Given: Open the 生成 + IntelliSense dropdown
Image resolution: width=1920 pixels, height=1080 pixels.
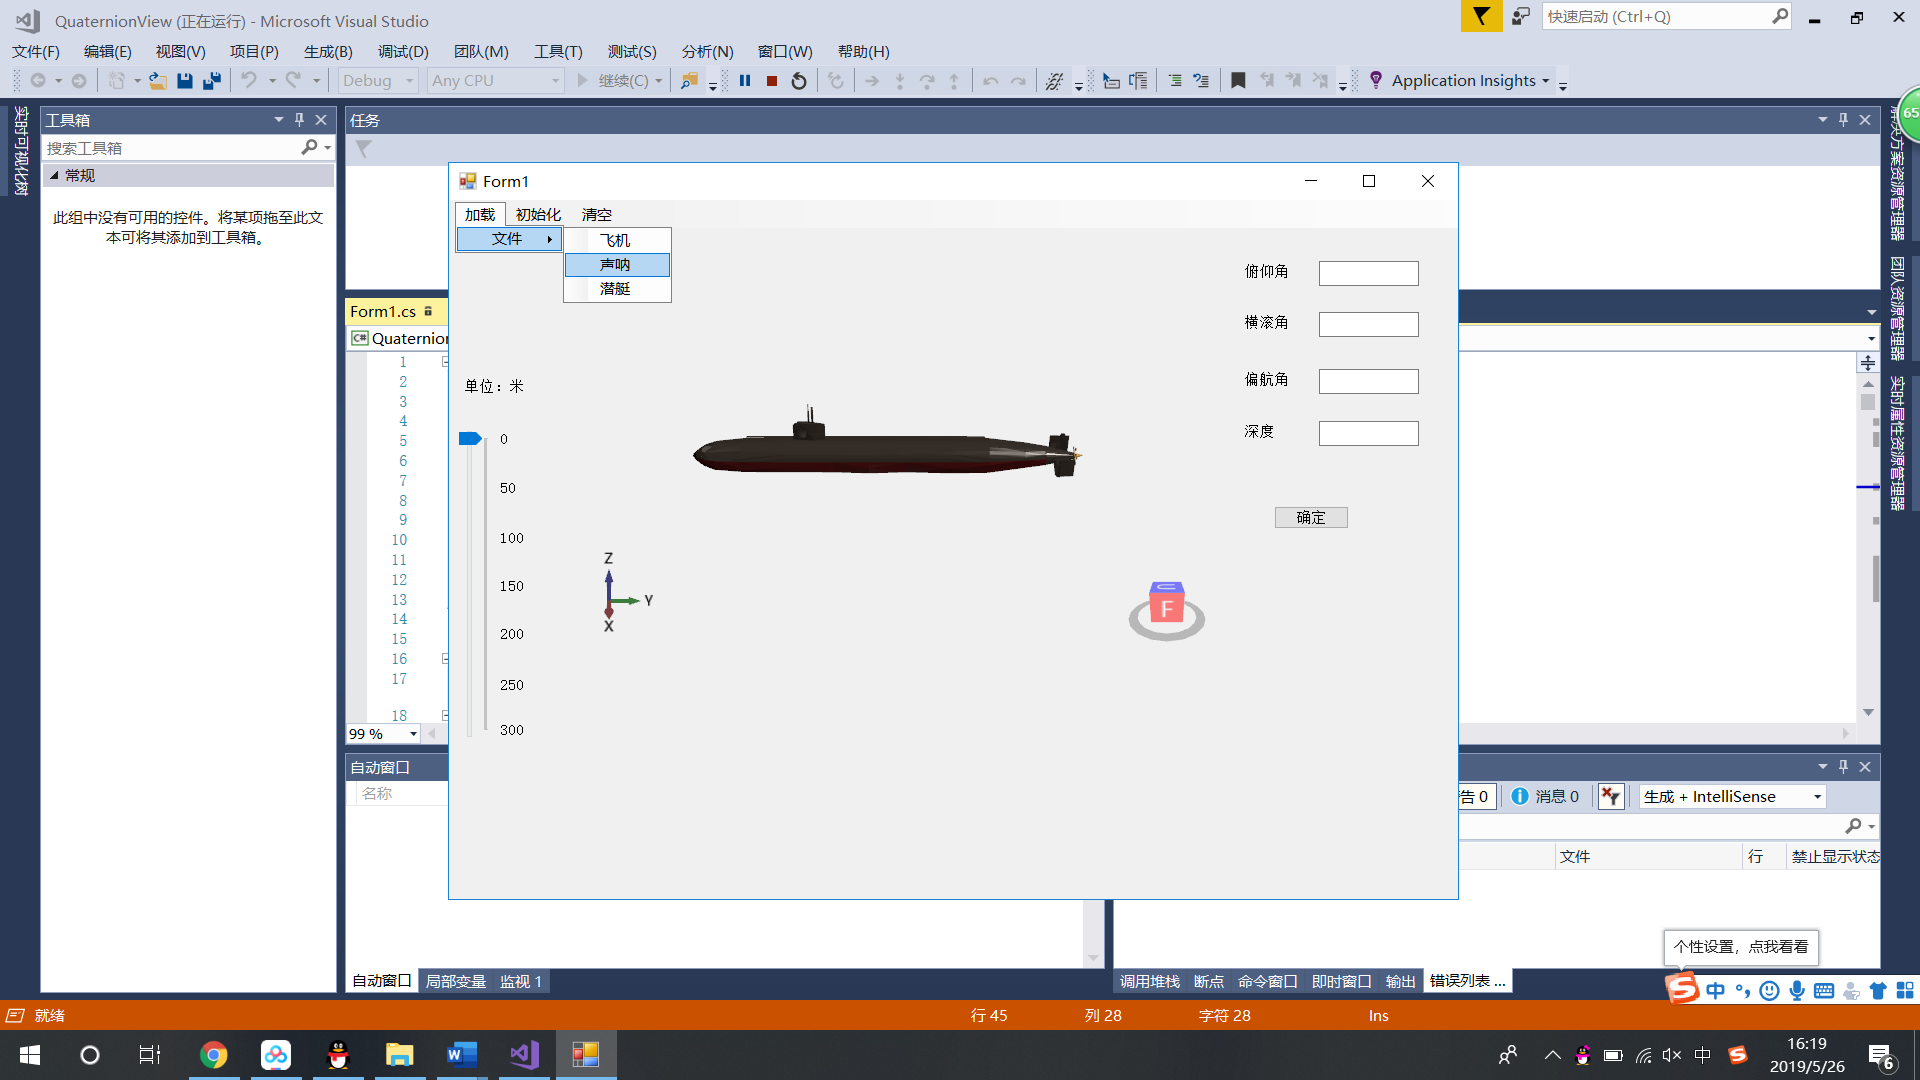Looking at the screenshot, I should 1817,796.
